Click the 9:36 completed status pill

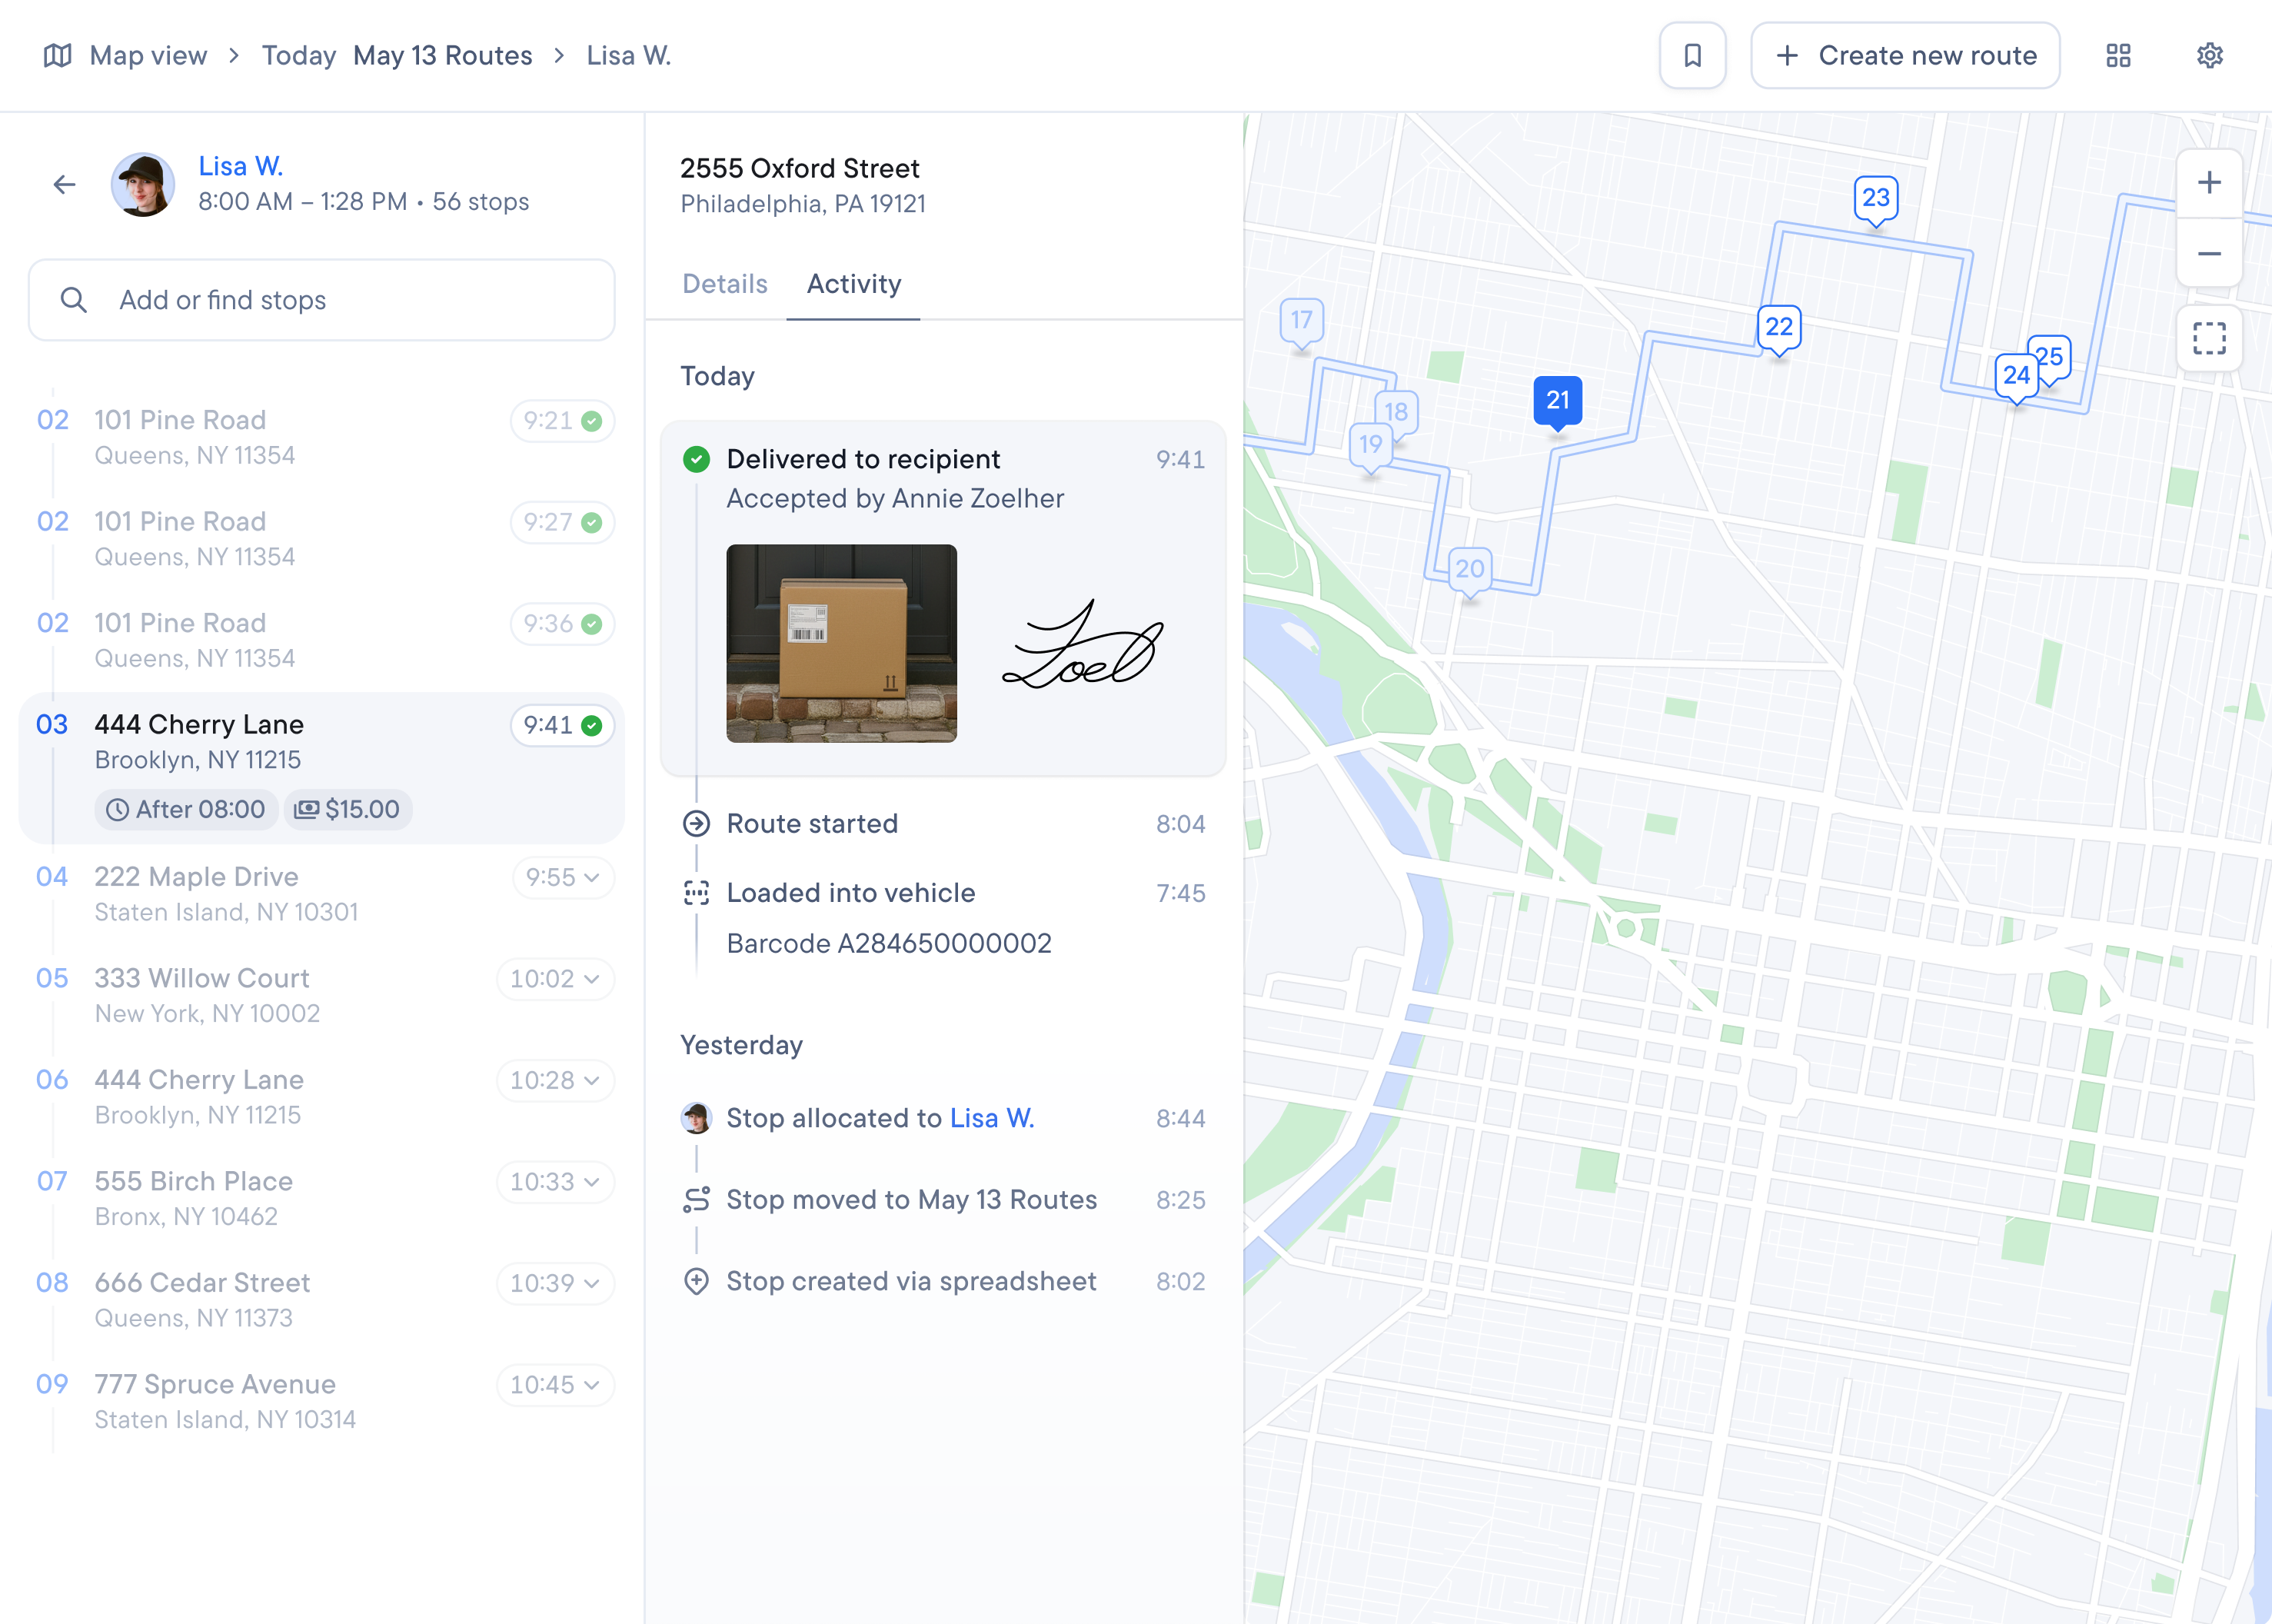[562, 624]
